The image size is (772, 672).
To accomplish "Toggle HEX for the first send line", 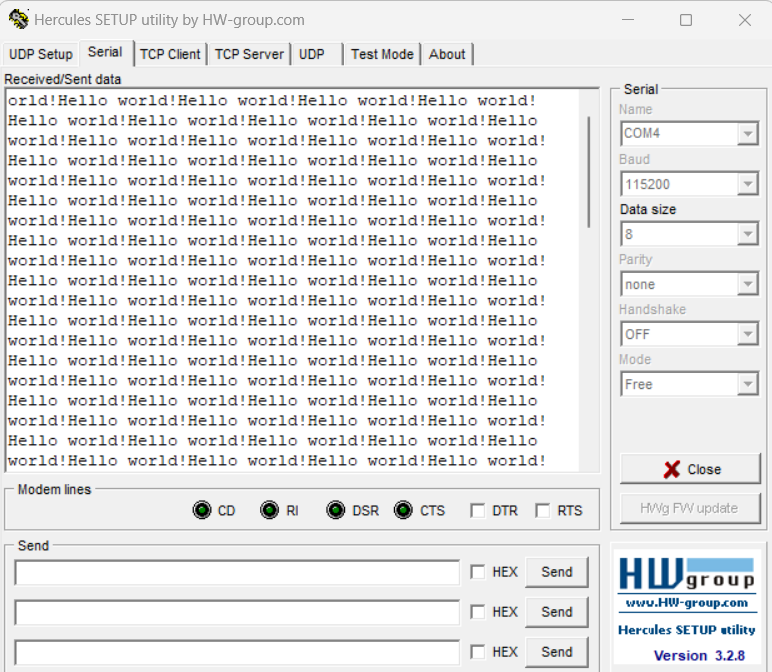I will pyautogui.click(x=478, y=572).
